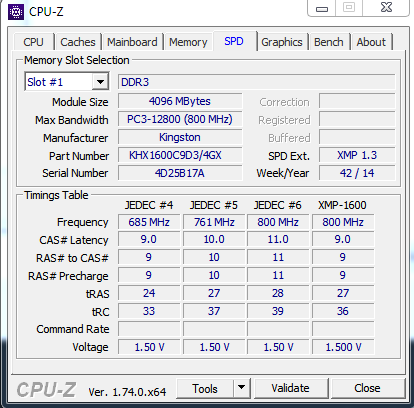
Task: Click JEDEC #6 800 MHz frequency cell
Action: (x=278, y=222)
